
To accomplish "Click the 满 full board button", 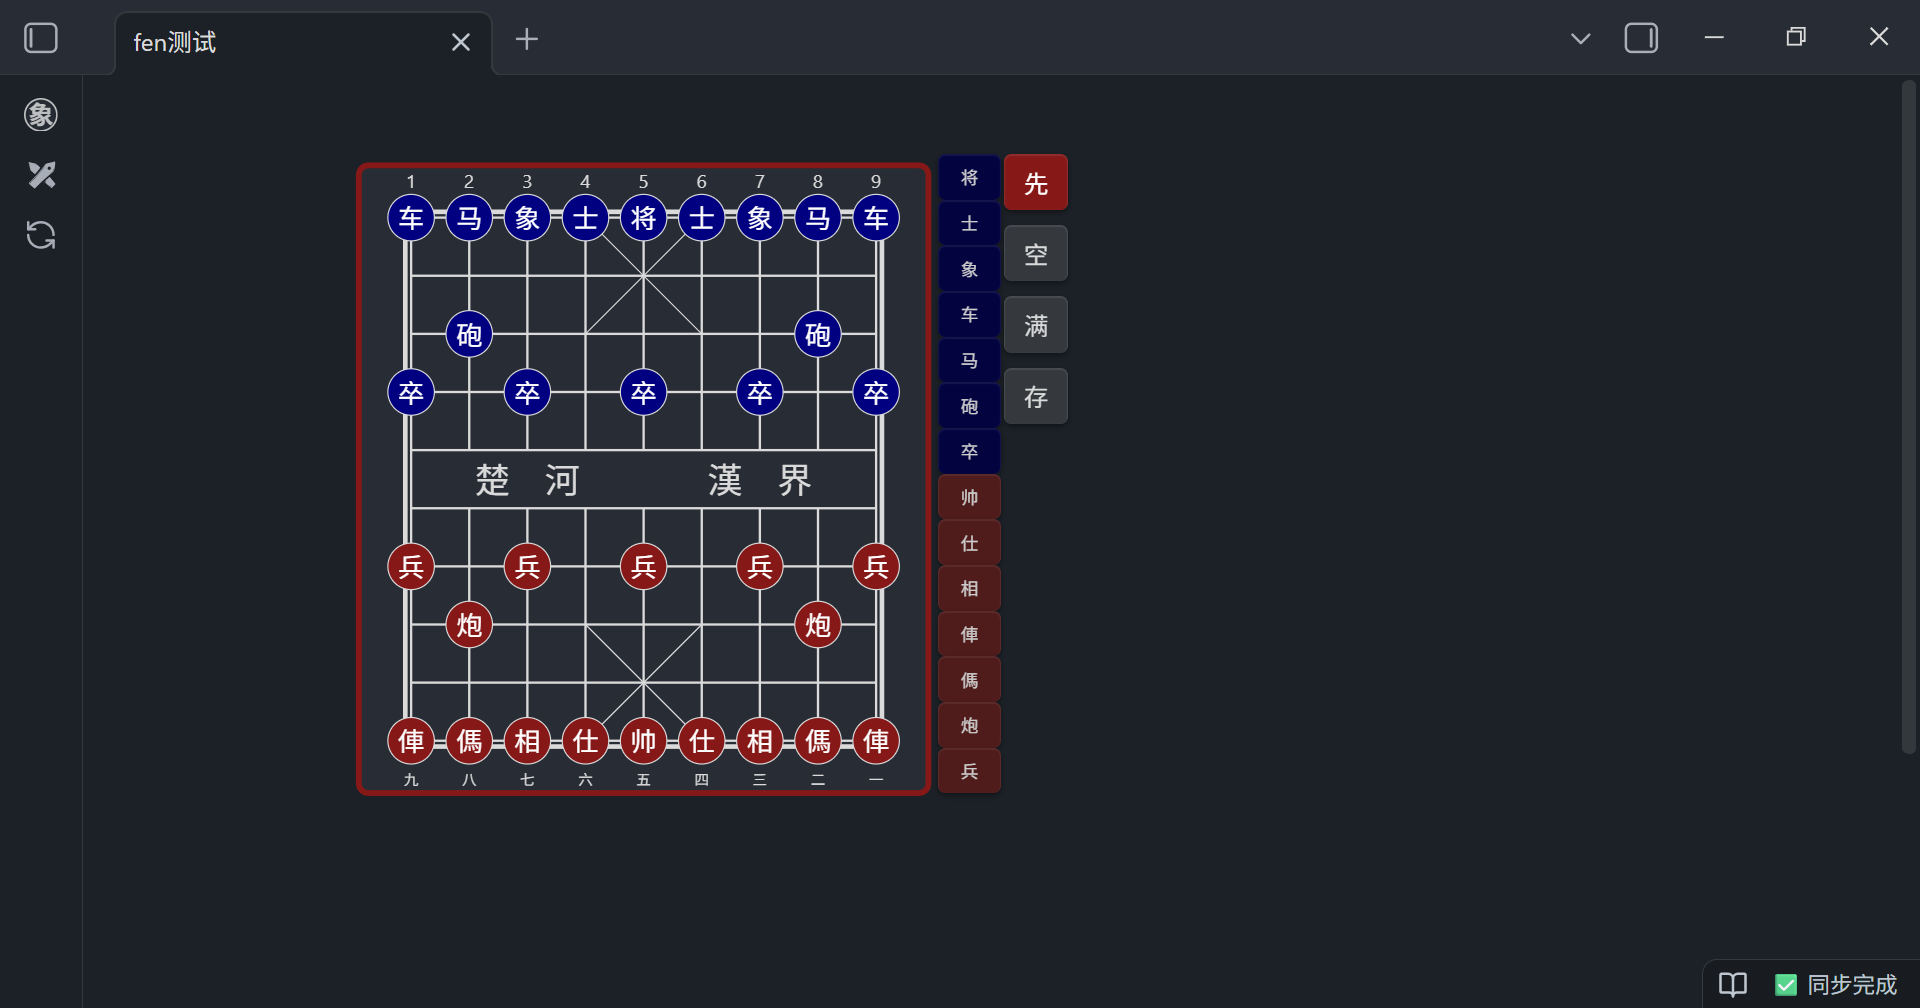I will [1036, 325].
